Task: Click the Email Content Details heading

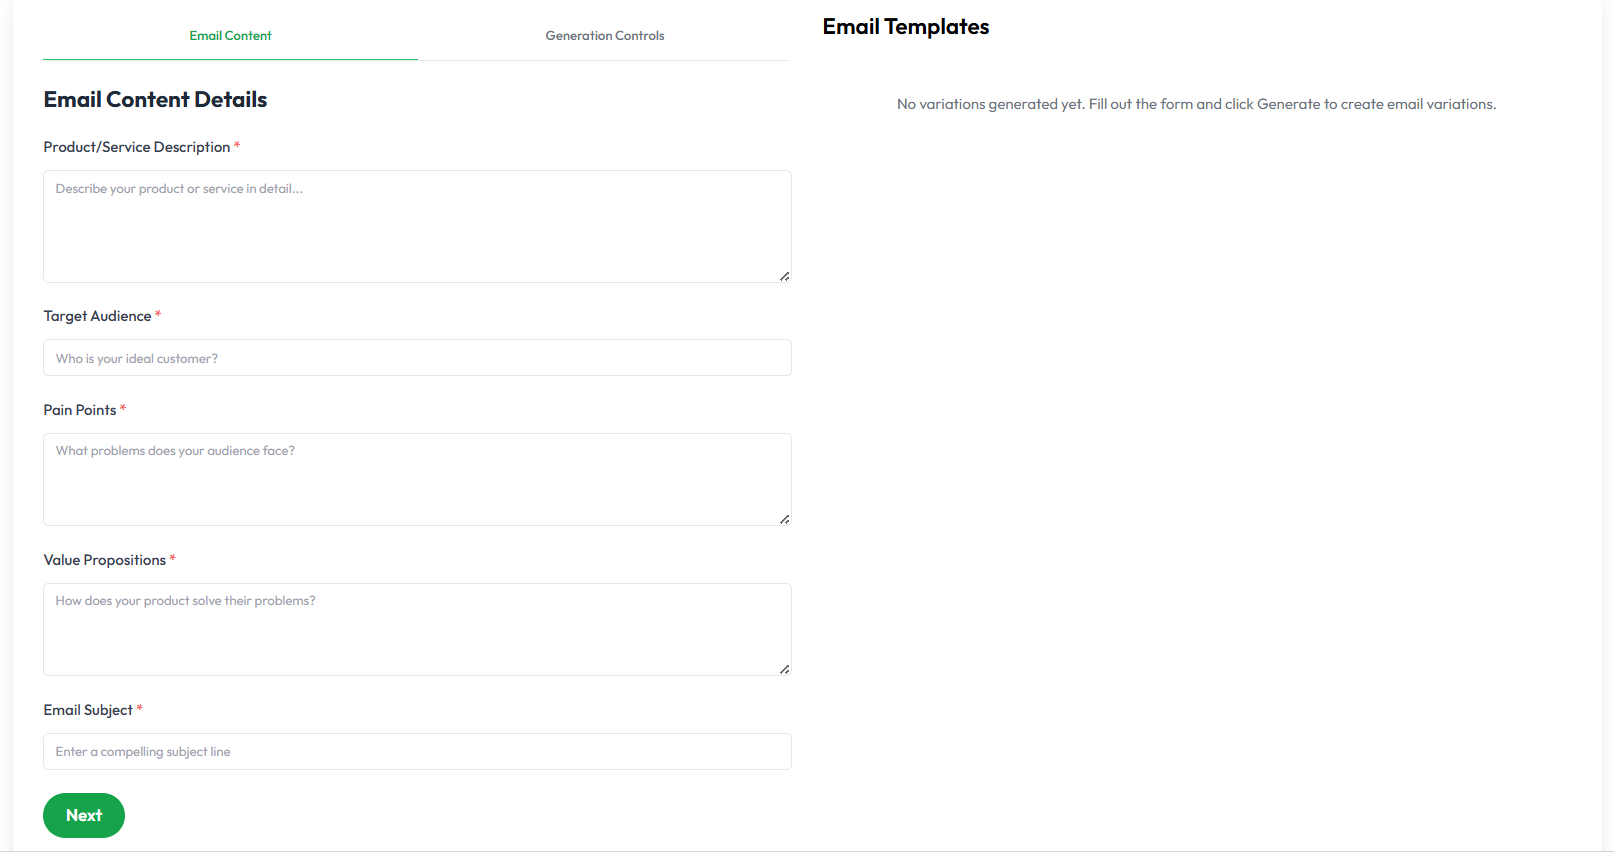Action: coord(155,100)
